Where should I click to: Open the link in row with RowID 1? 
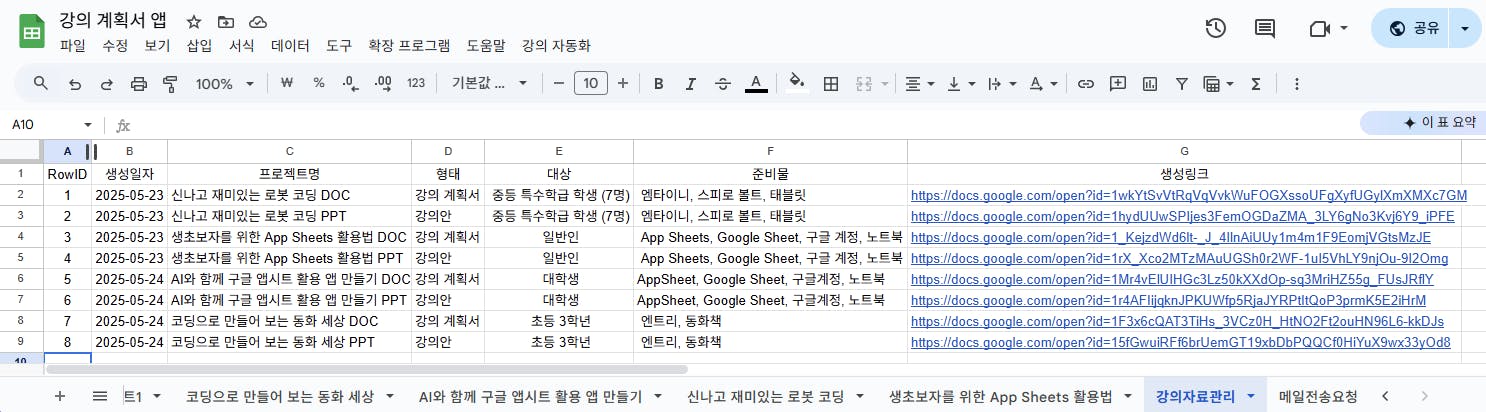pos(1188,195)
